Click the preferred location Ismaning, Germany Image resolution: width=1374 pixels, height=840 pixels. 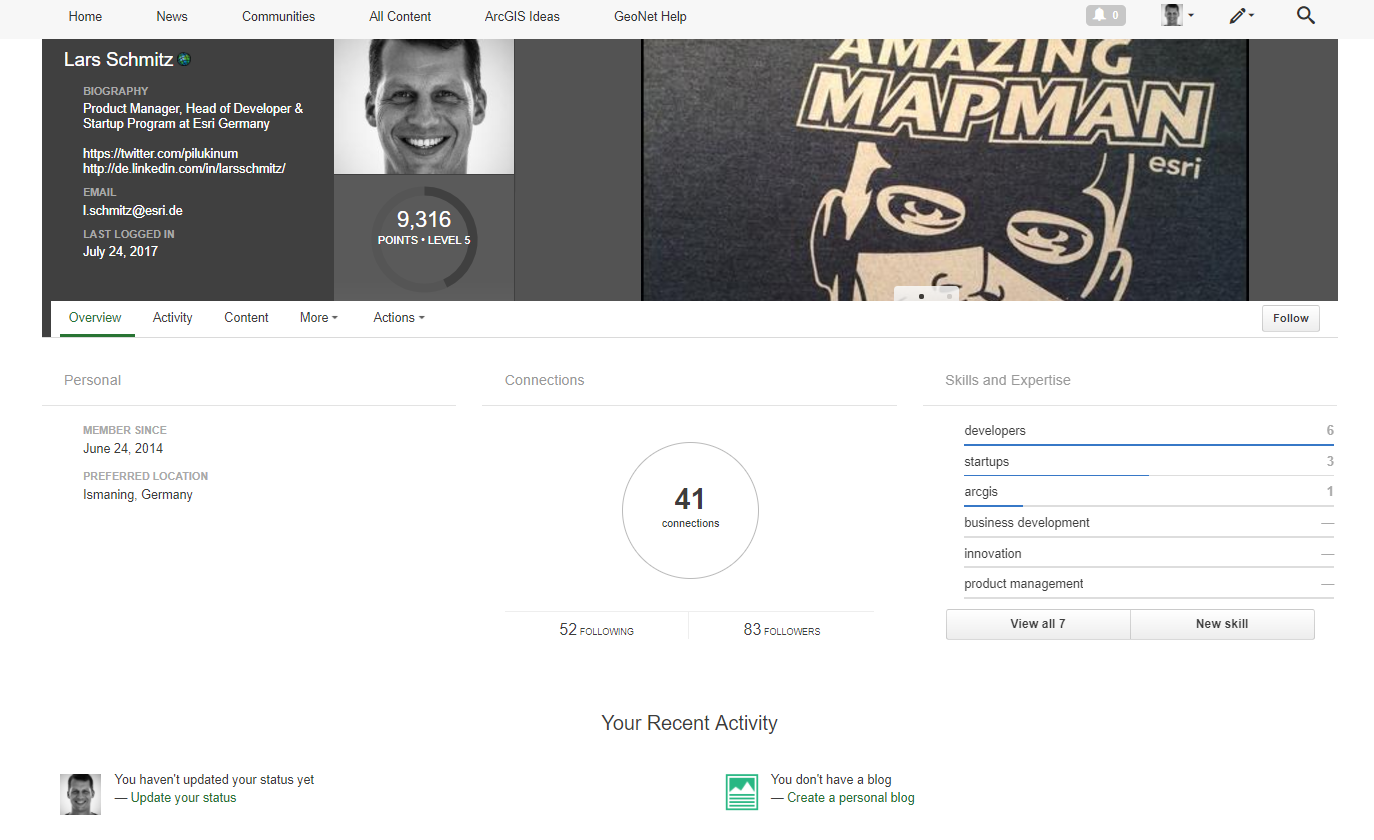[138, 495]
